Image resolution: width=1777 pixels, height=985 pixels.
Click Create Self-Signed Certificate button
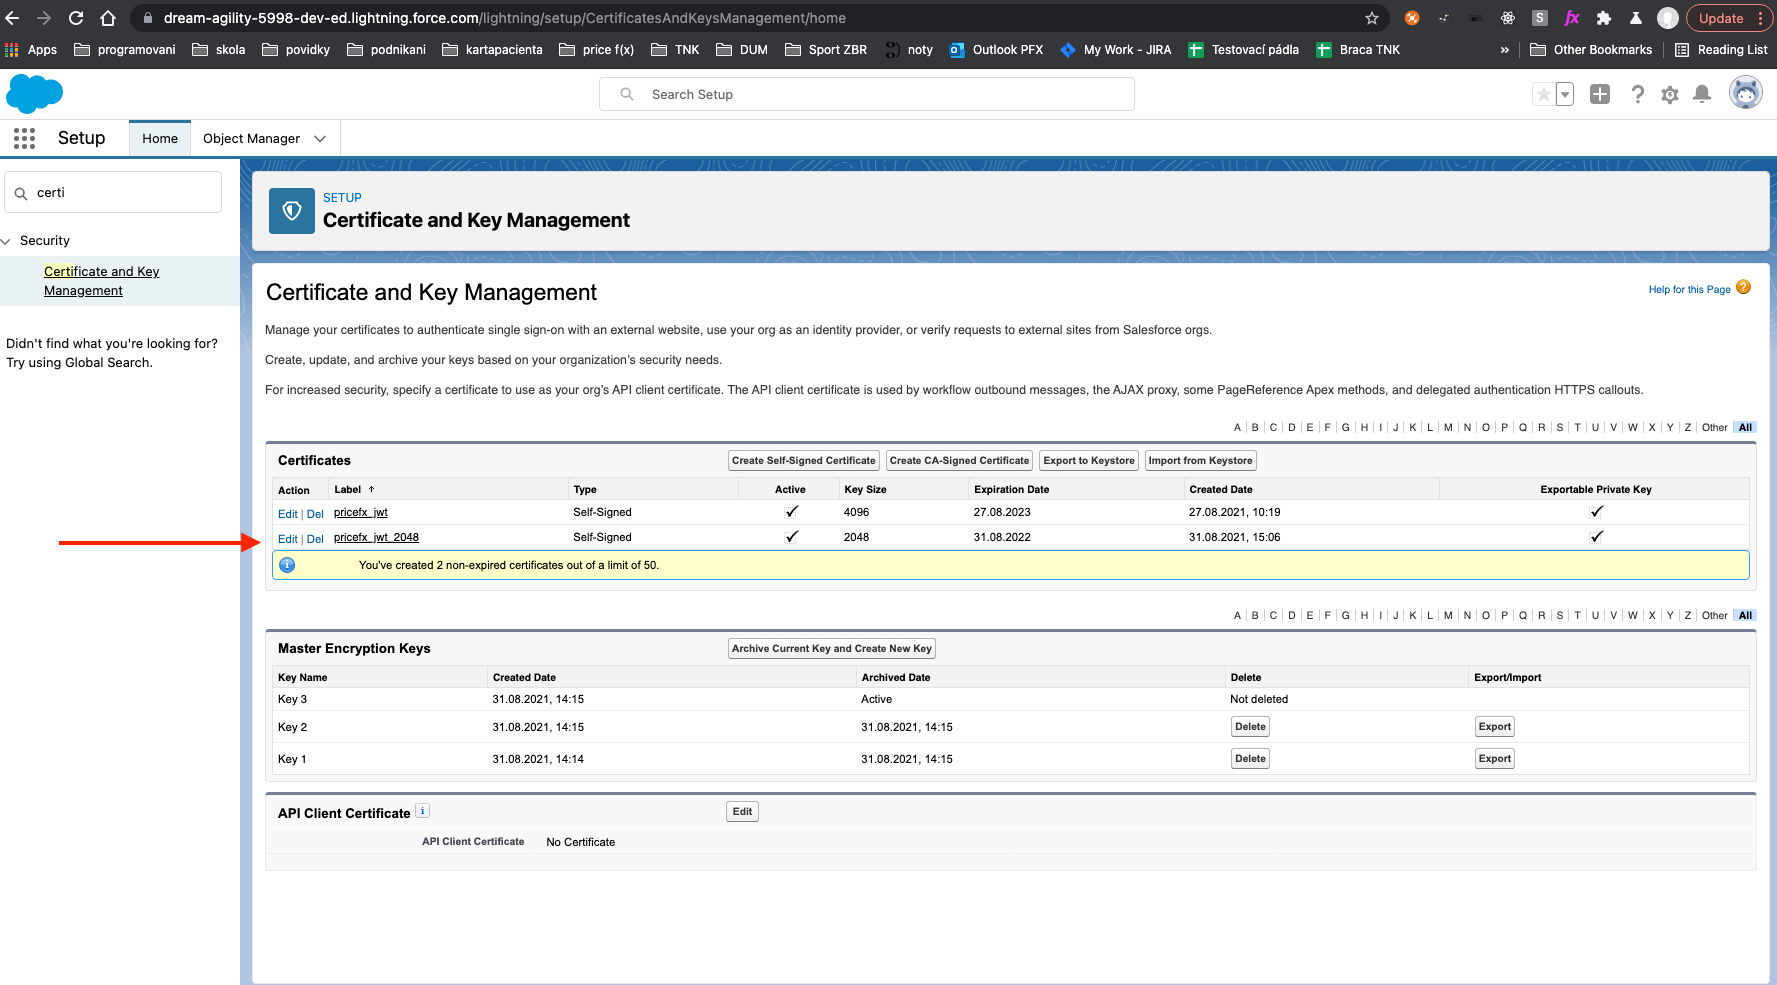click(803, 461)
